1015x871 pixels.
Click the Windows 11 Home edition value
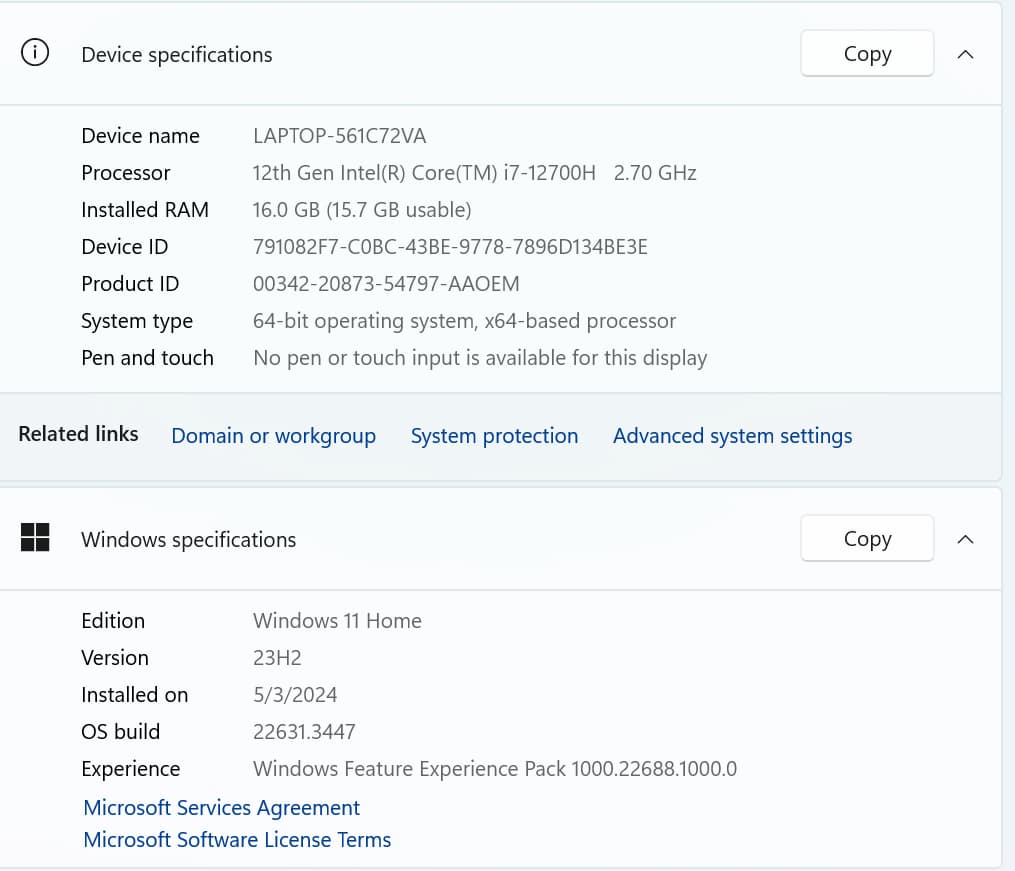337,621
